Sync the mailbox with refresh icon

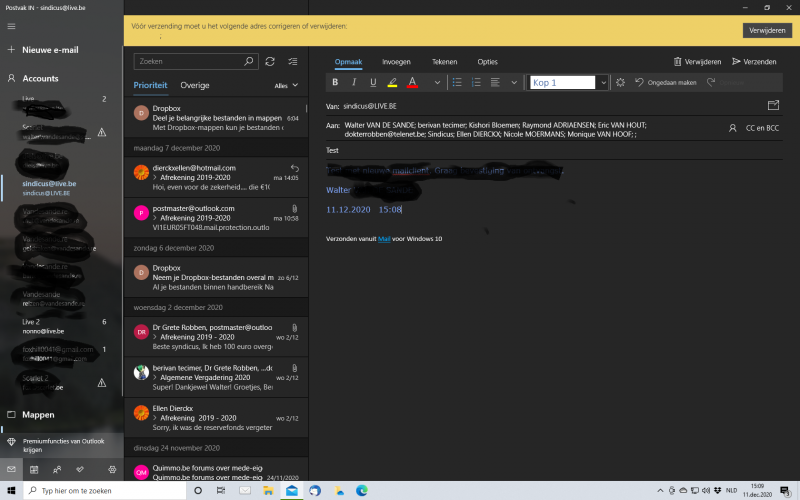(x=270, y=61)
